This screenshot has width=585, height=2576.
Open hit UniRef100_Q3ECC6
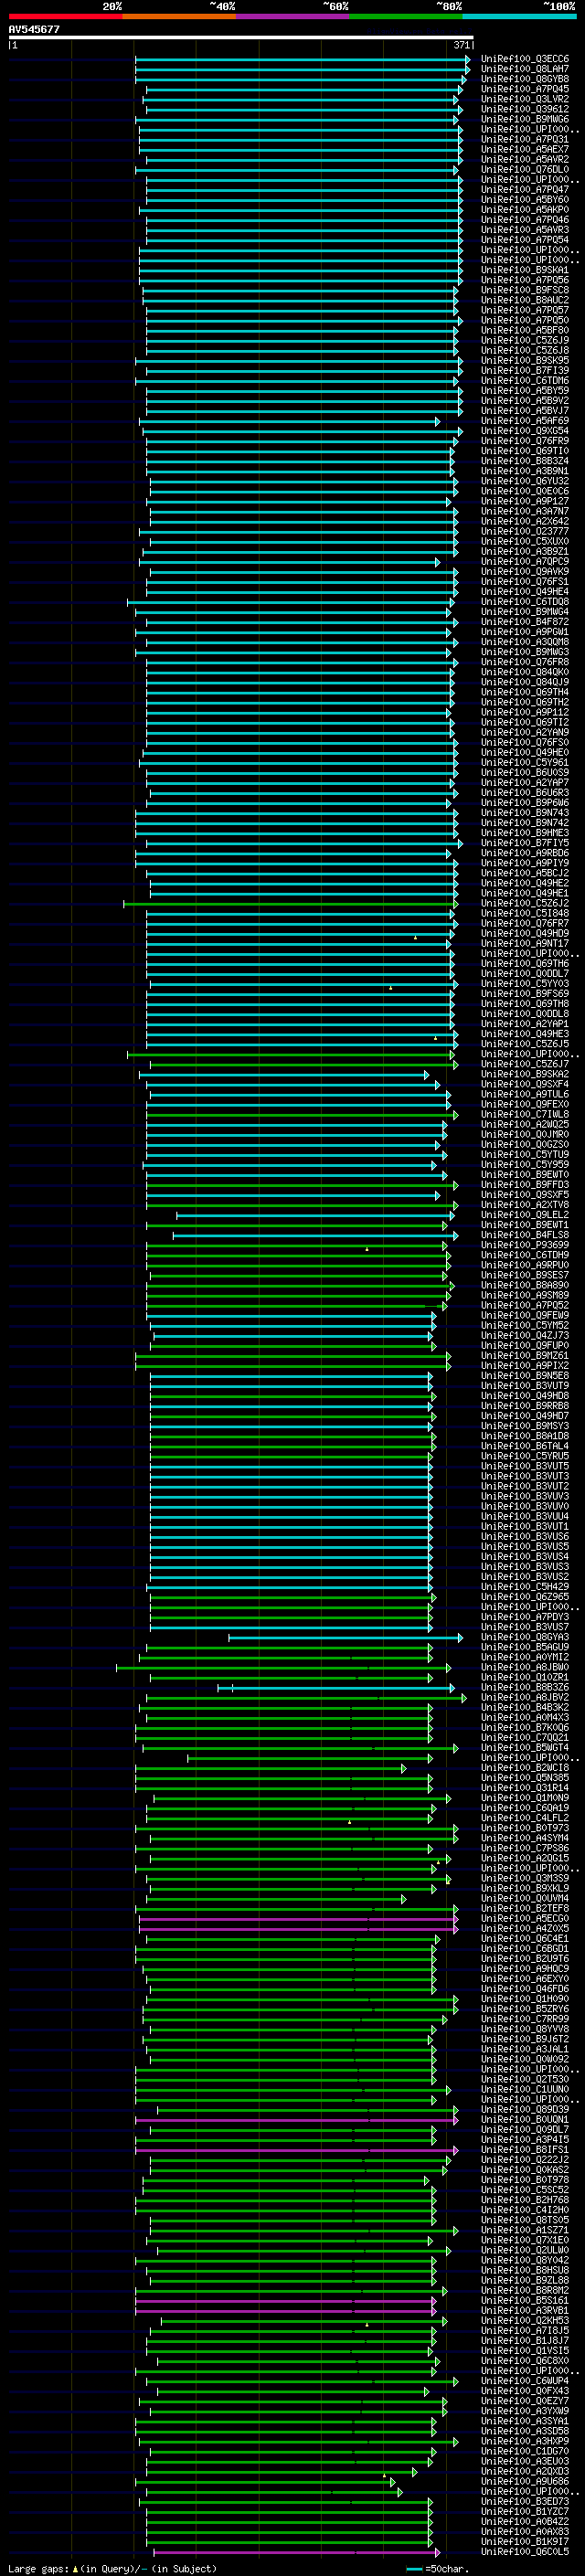coord(525,59)
